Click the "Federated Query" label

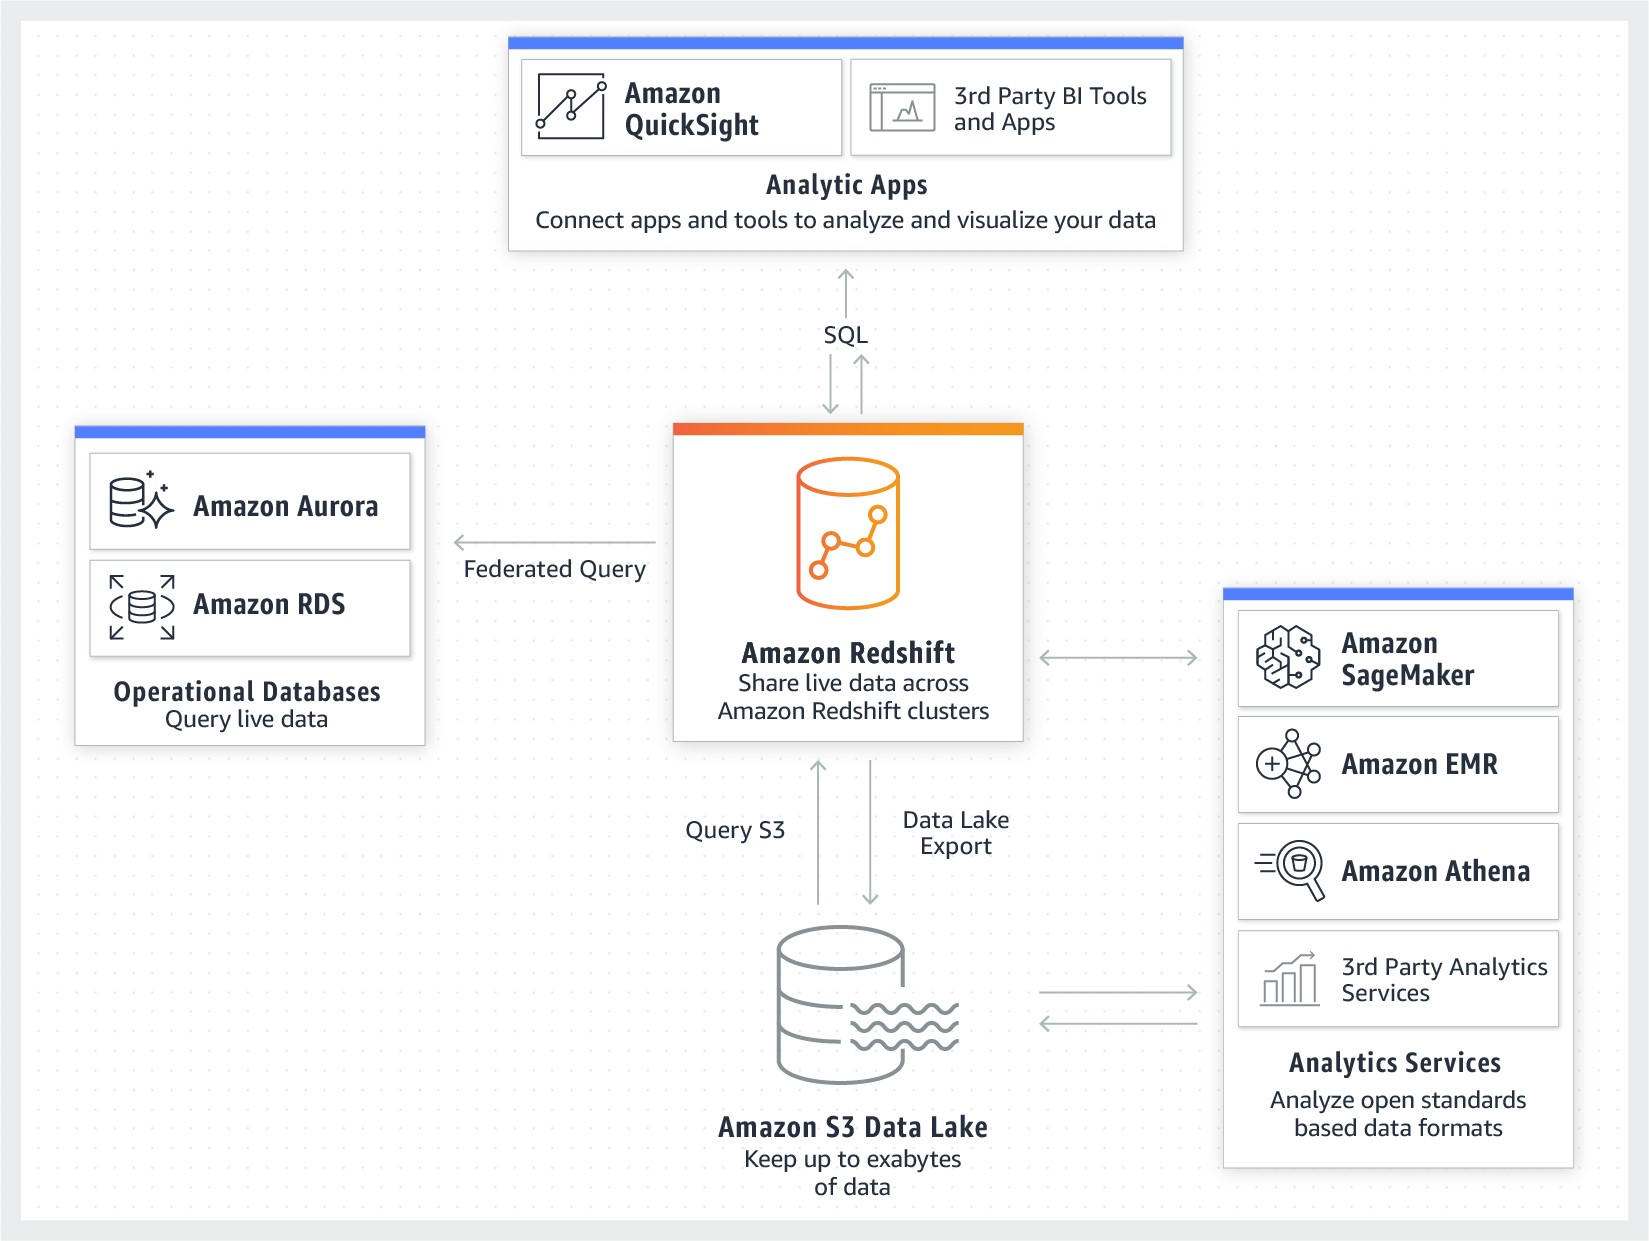pyautogui.click(x=554, y=569)
